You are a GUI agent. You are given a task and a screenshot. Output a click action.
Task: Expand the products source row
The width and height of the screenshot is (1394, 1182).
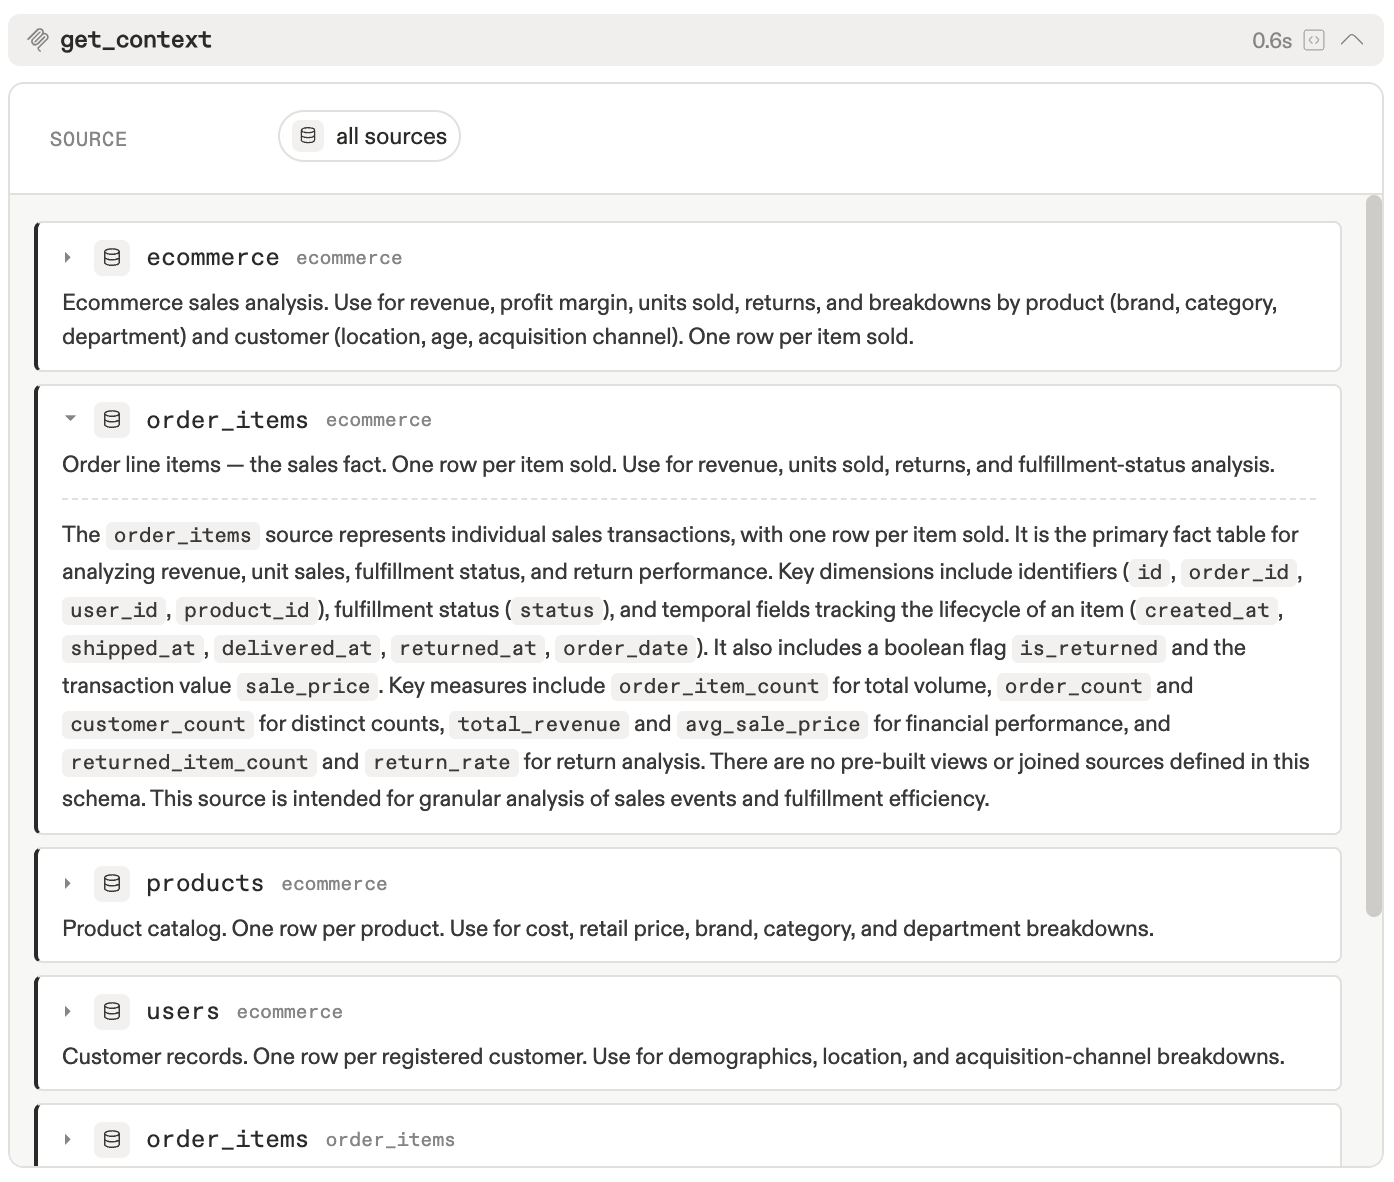click(68, 884)
